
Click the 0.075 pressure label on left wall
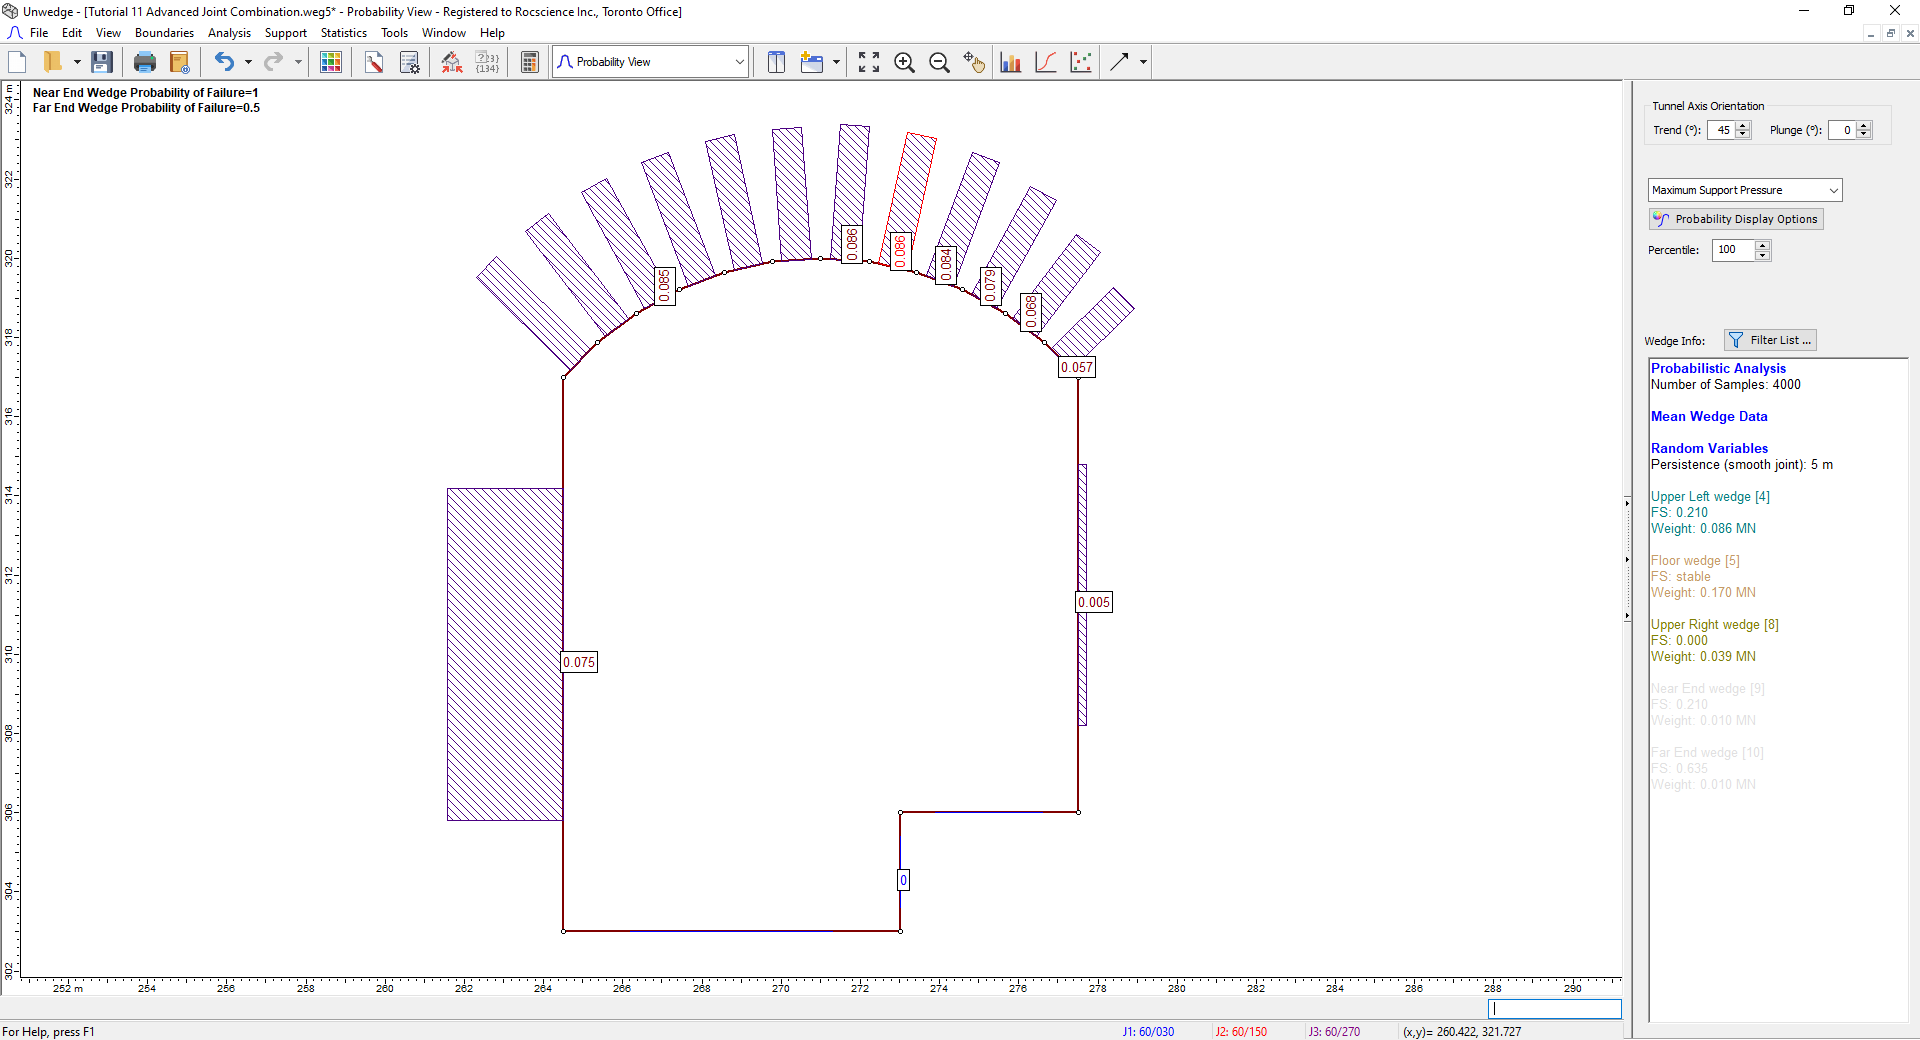coord(579,662)
